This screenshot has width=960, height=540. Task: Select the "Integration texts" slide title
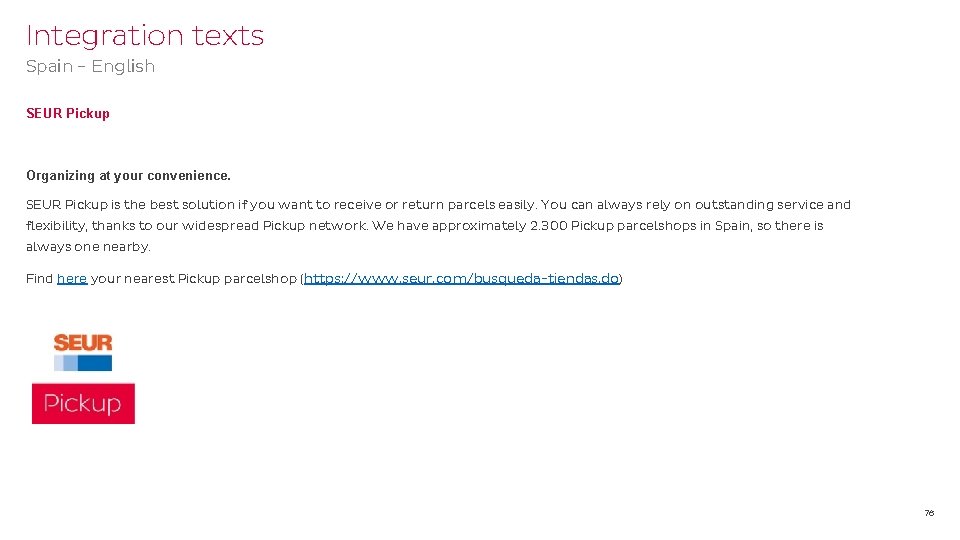pyautogui.click(x=145, y=36)
